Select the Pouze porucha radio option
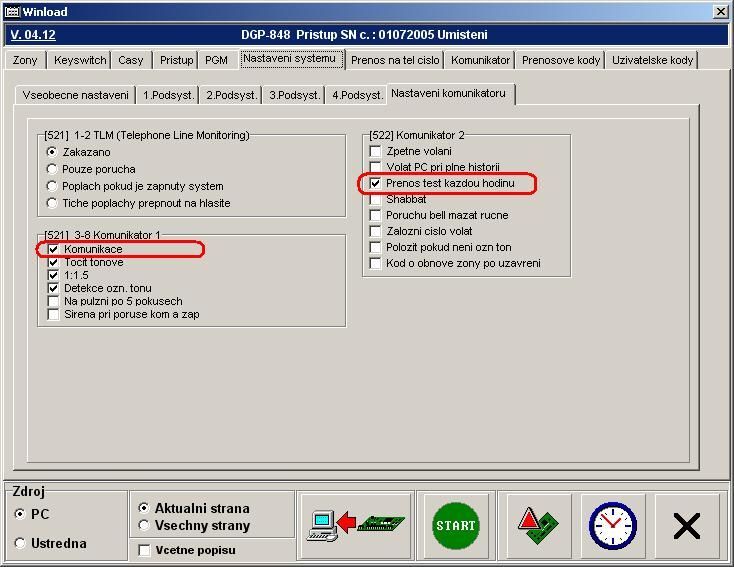The width and height of the screenshot is (734, 567). [x=53, y=169]
